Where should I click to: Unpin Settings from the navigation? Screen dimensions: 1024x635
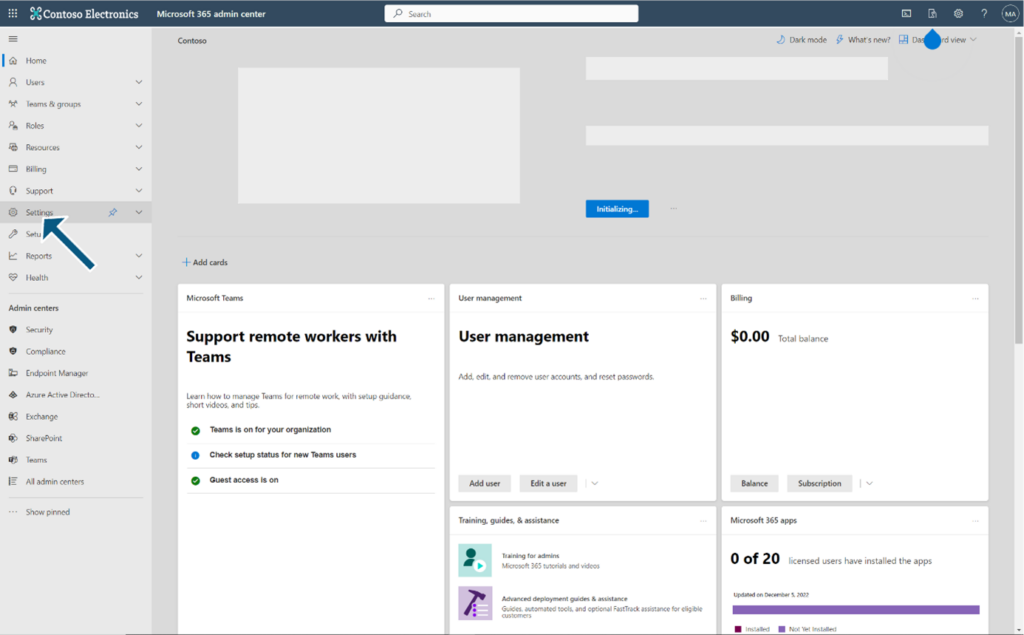click(112, 212)
